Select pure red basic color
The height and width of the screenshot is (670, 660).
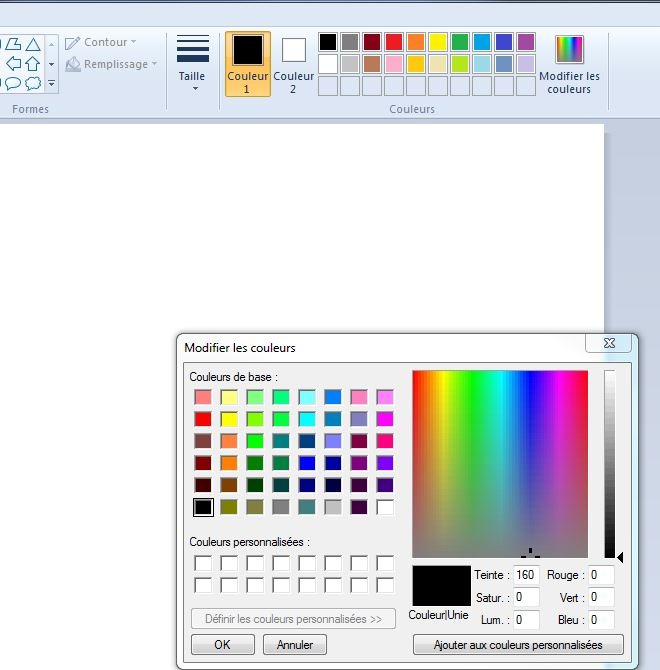click(x=203, y=419)
